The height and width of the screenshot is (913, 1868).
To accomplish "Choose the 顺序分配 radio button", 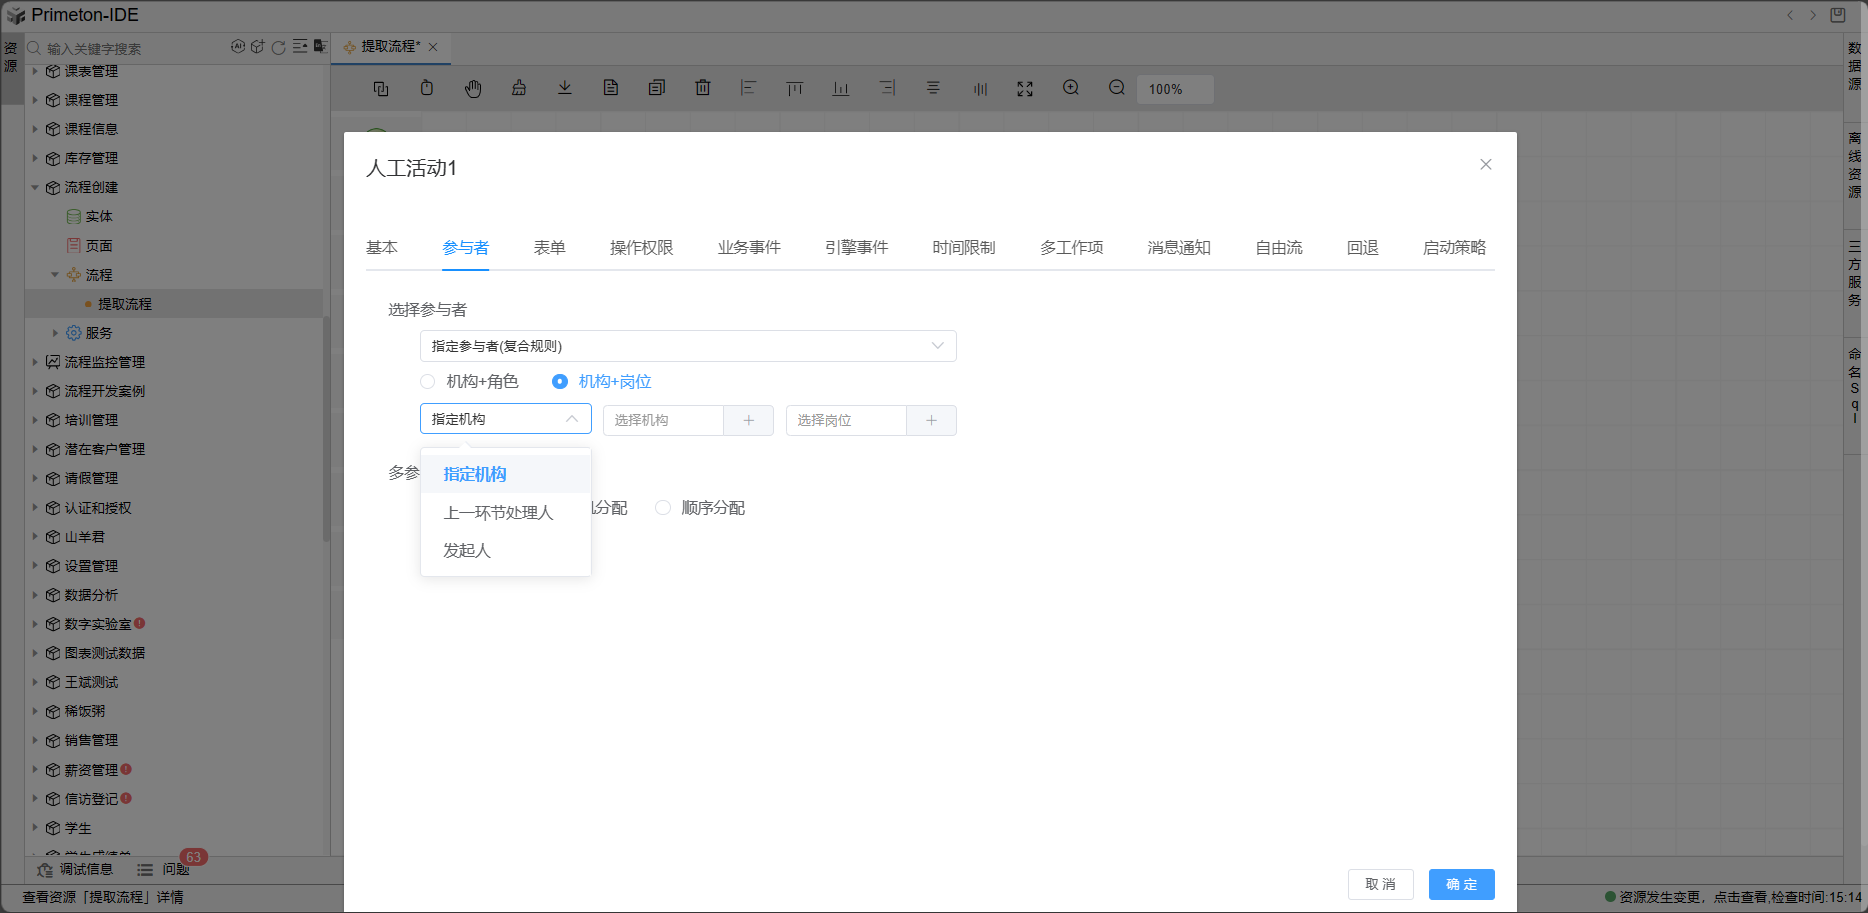I will (663, 508).
